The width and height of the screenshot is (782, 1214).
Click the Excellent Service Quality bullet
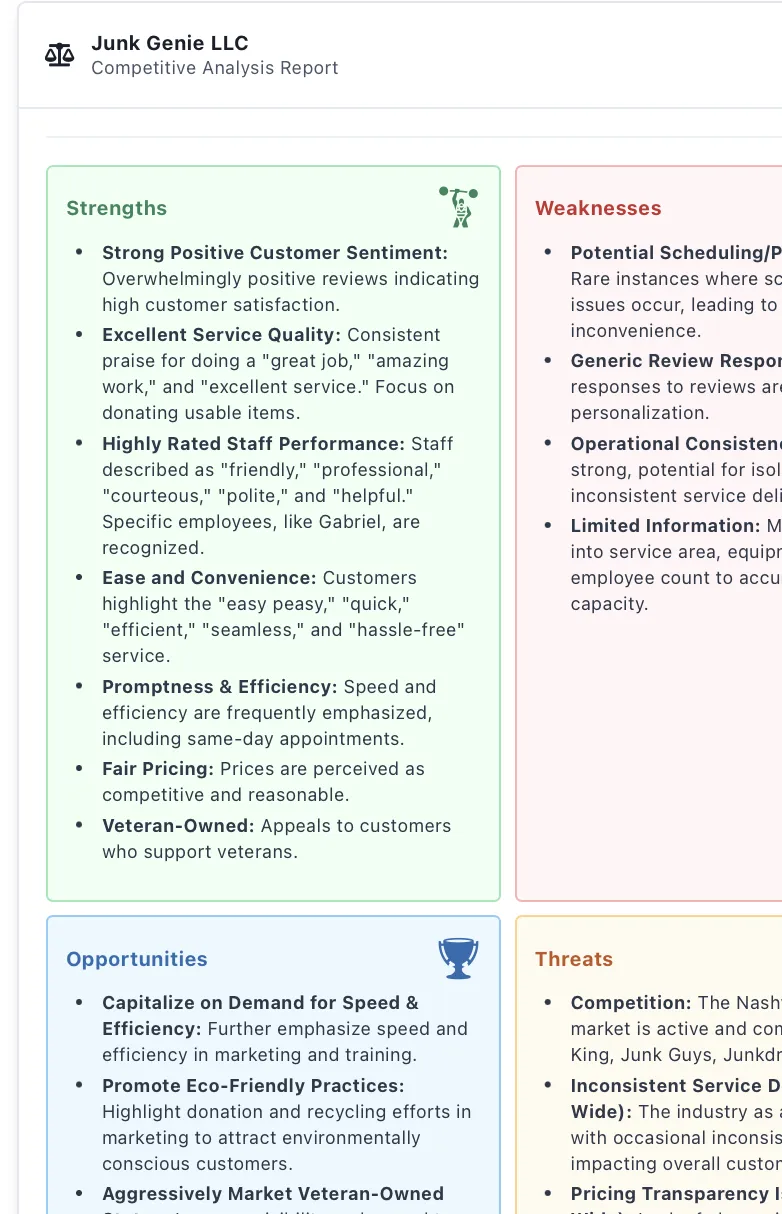pyautogui.click(x=221, y=335)
